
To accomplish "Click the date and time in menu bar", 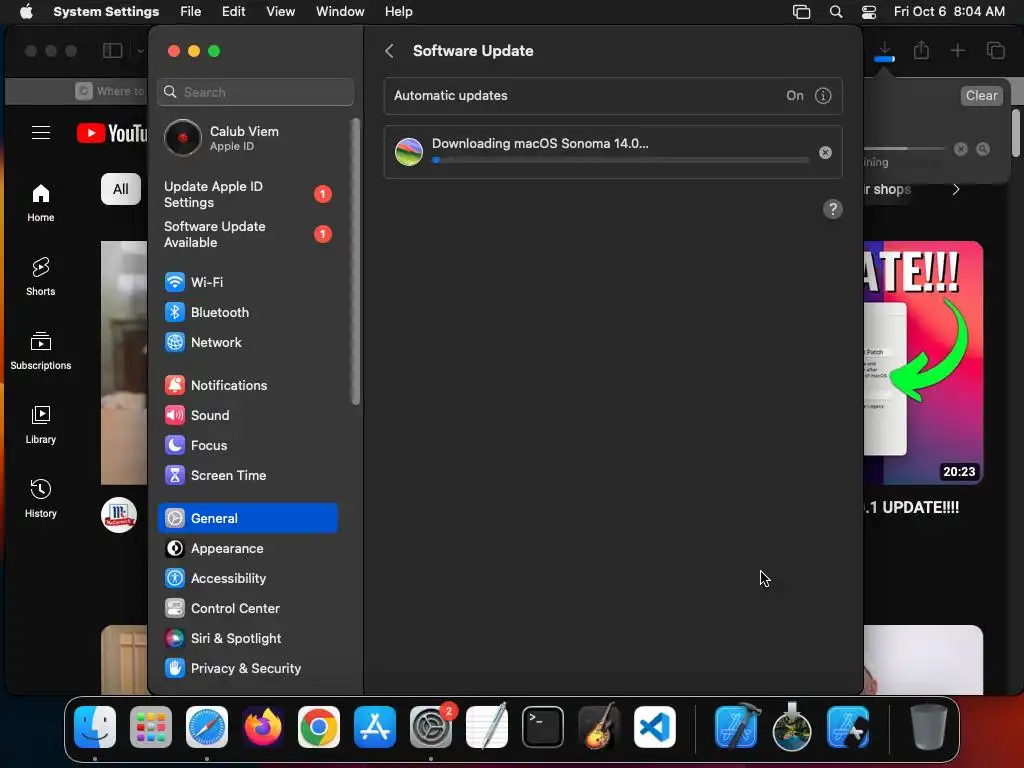I will (949, 12).
